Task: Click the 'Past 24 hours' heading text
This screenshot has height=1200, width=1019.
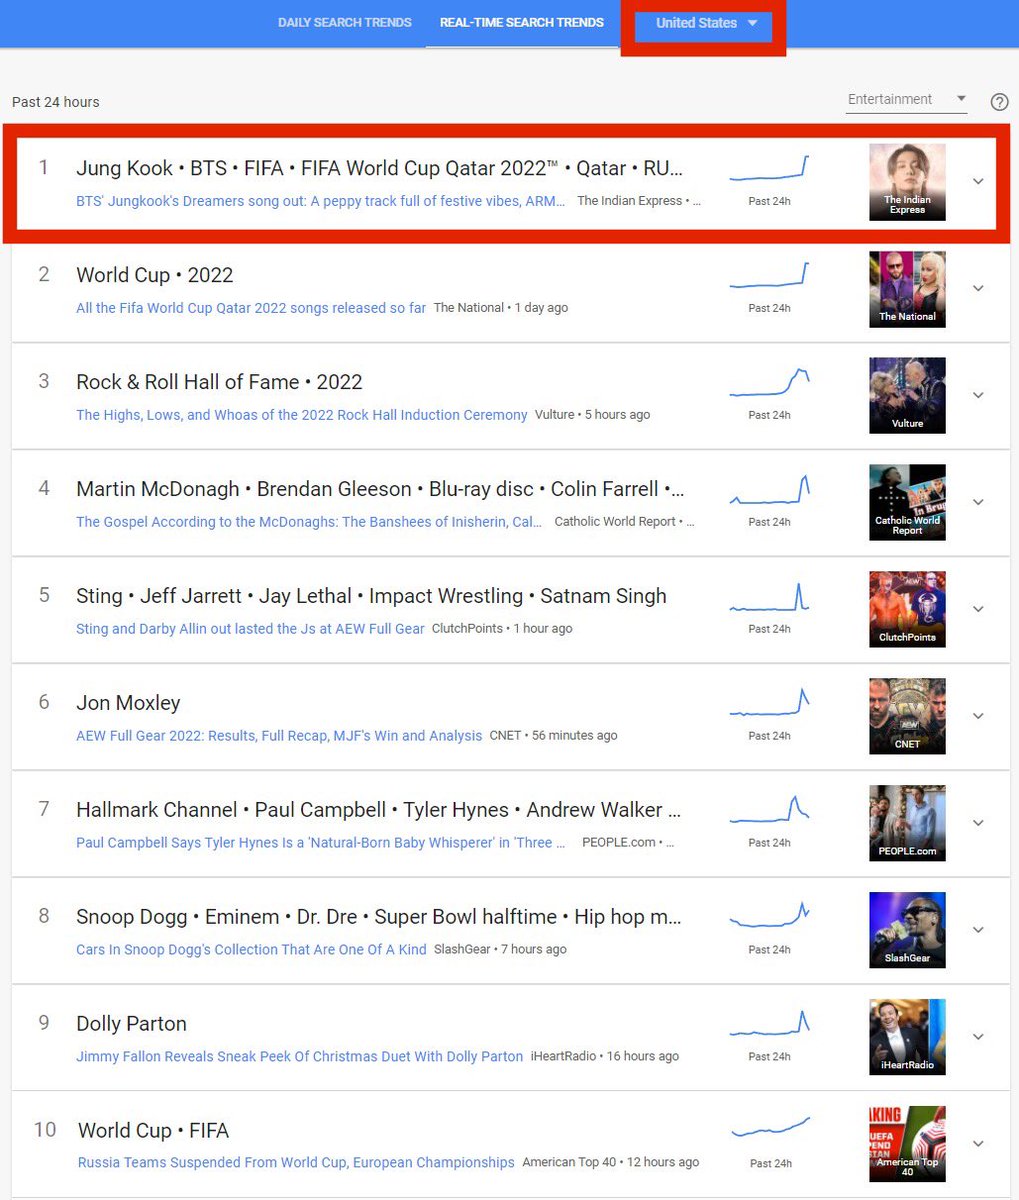Action: (56, 102)
